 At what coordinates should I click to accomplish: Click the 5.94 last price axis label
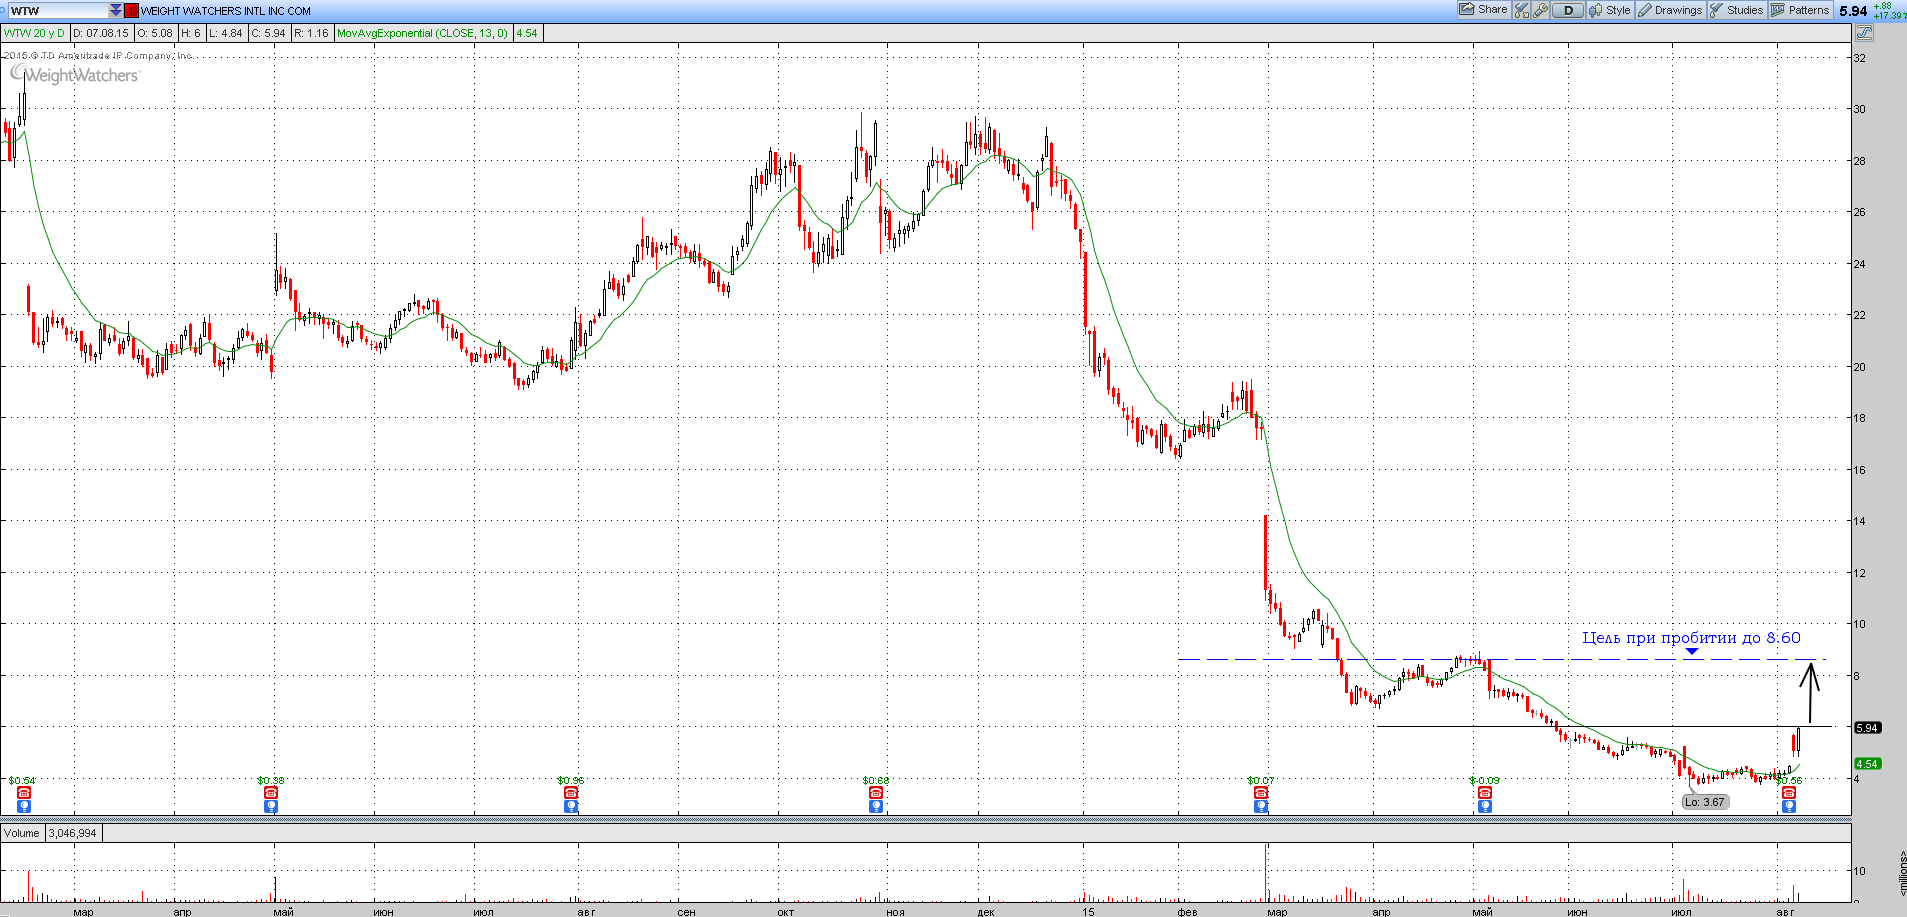pos(1867,728)
